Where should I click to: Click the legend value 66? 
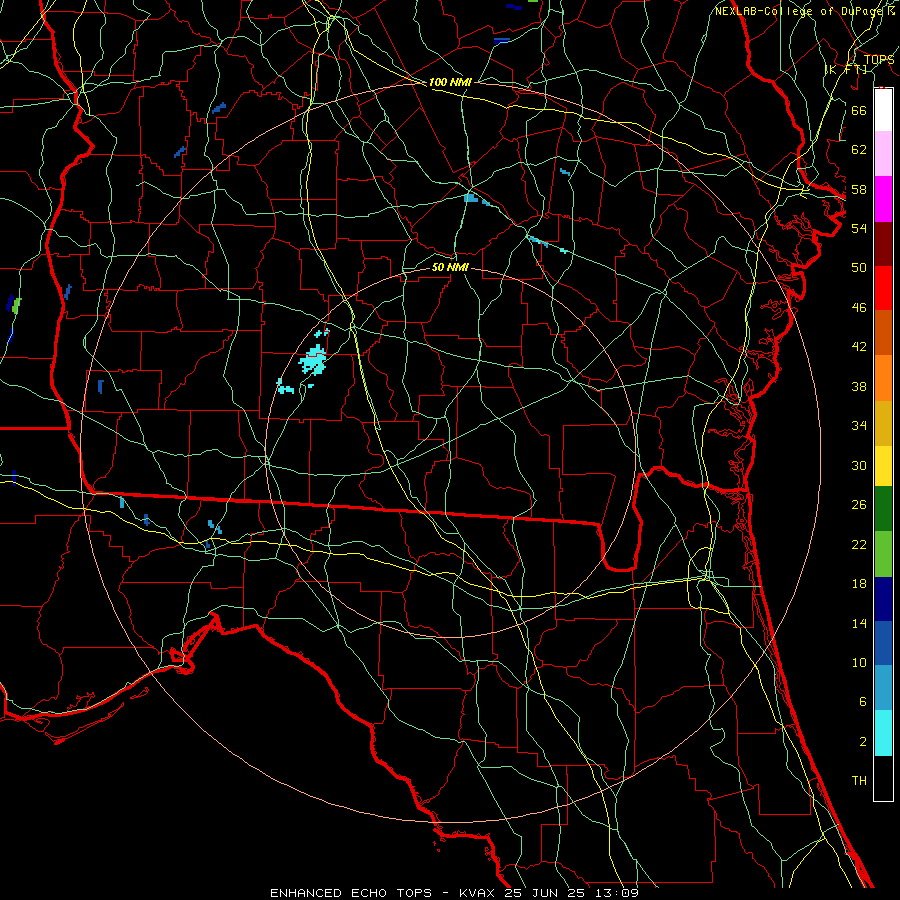click(x=859, y=110)
